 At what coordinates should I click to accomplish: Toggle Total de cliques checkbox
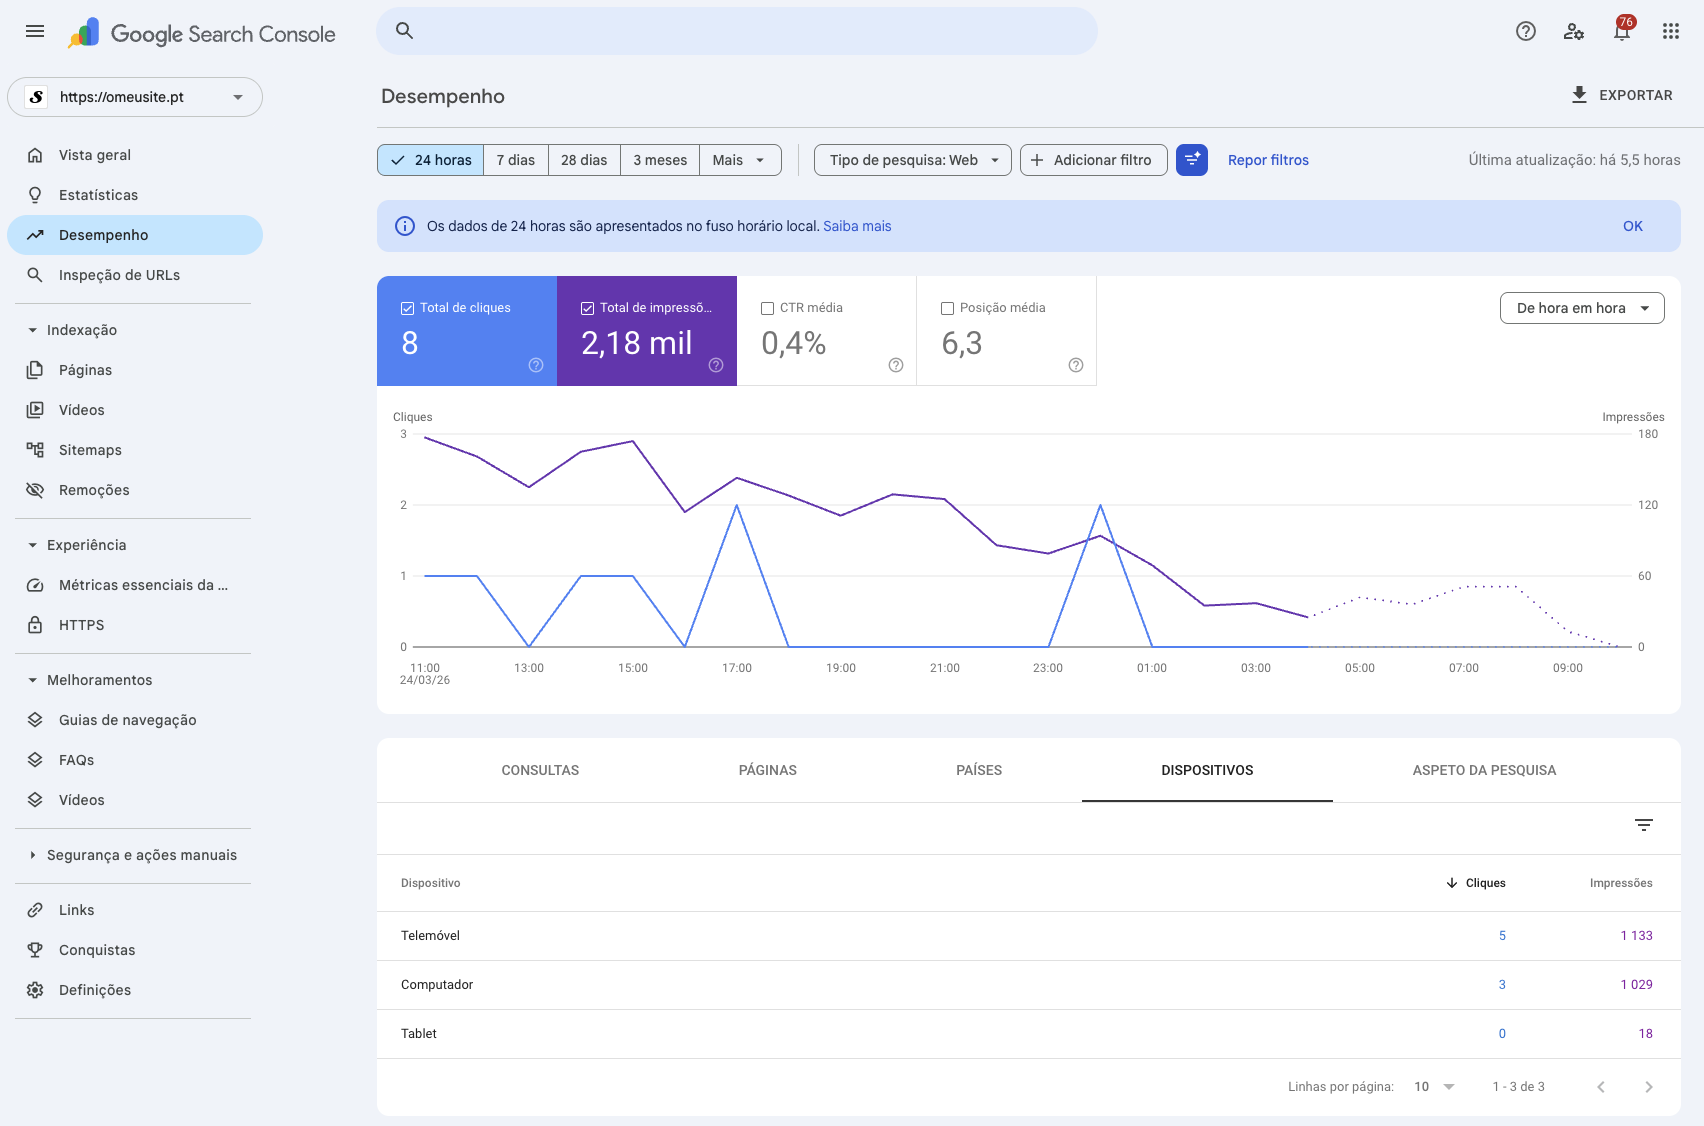(407, 308)
